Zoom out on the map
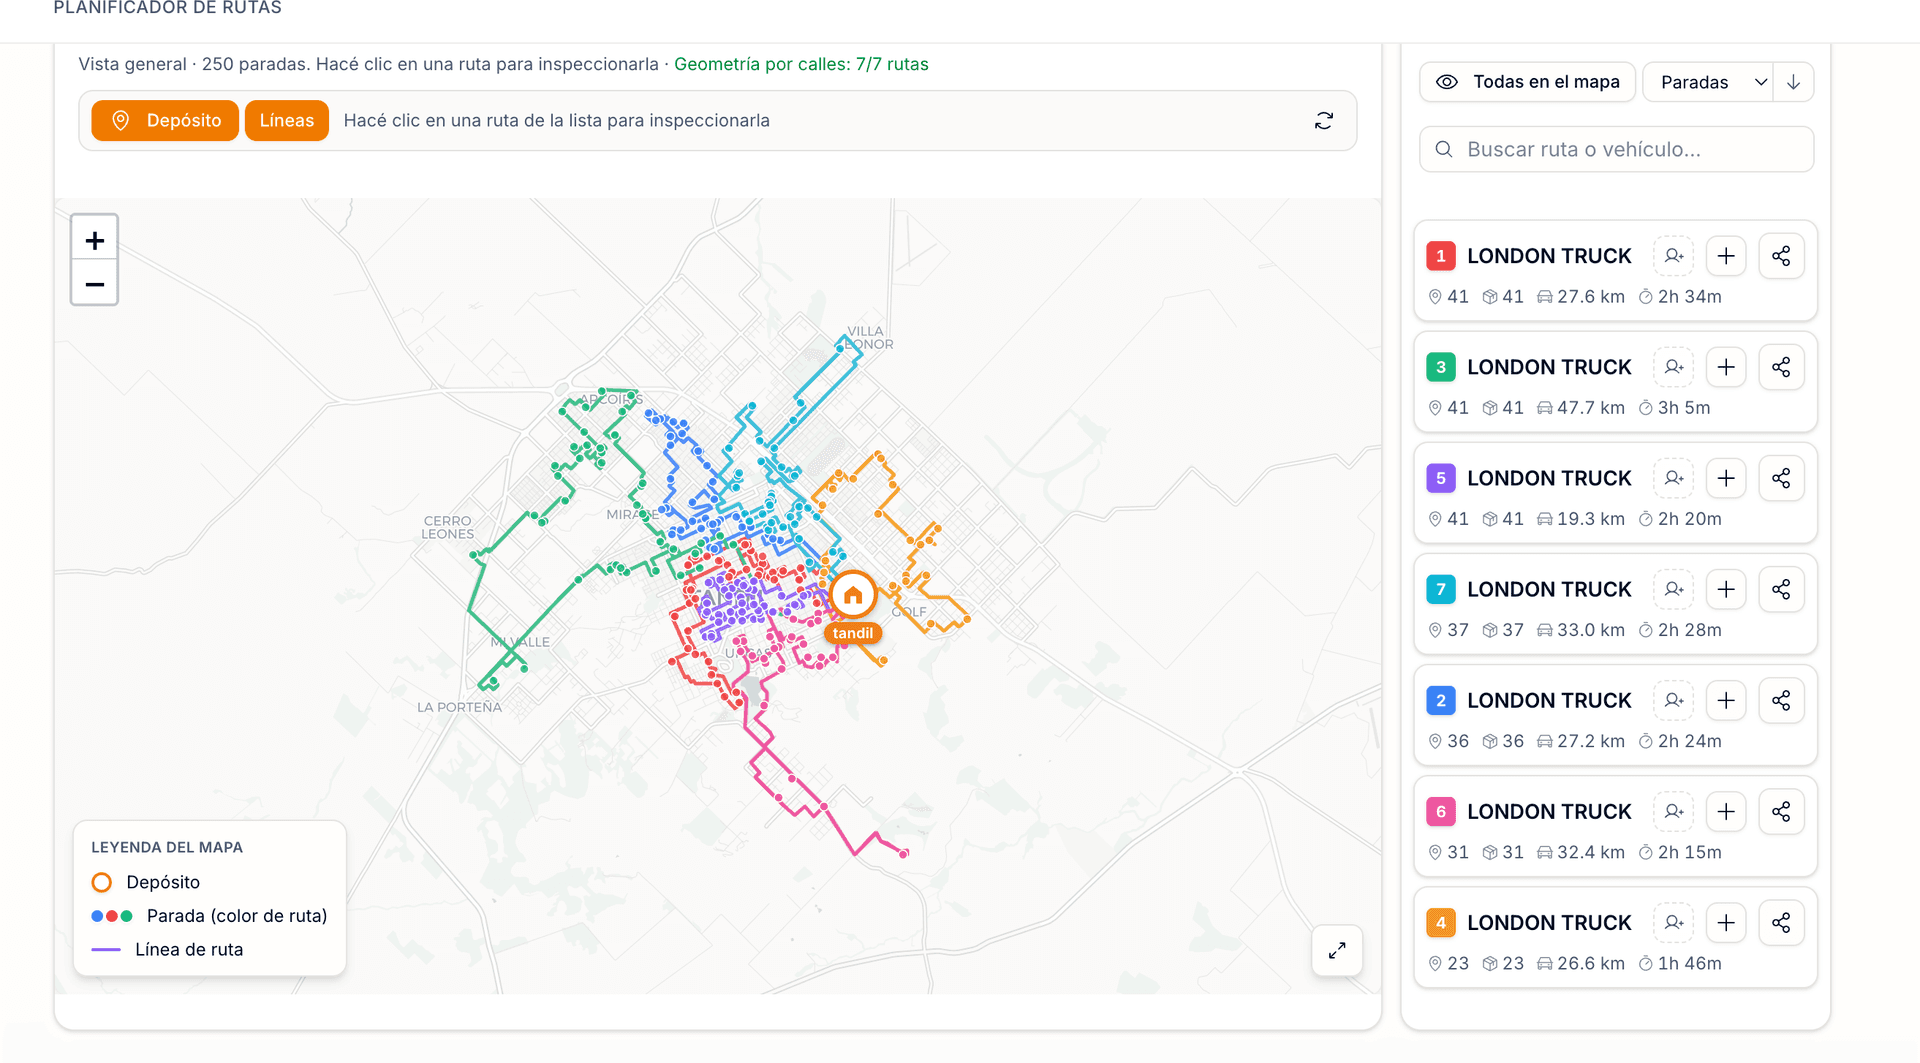Image resolution: width=1920 pixels, height=1063 pixels. click(95, 284)
